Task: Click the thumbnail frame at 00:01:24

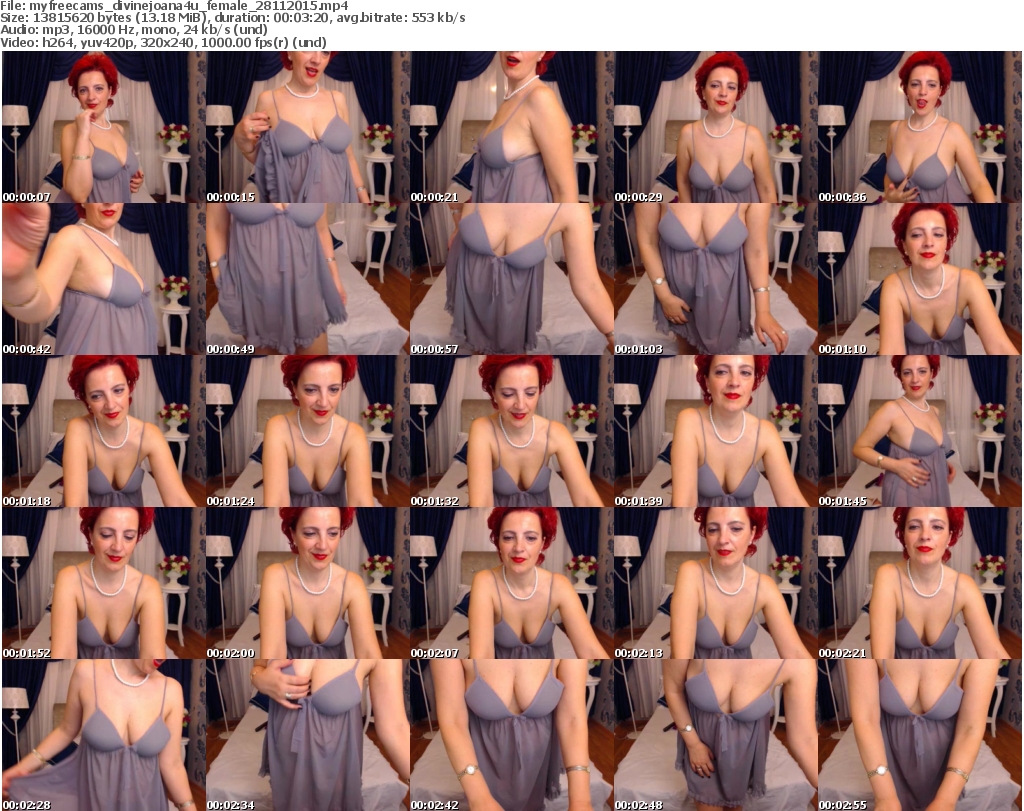Action: [308, 431]
